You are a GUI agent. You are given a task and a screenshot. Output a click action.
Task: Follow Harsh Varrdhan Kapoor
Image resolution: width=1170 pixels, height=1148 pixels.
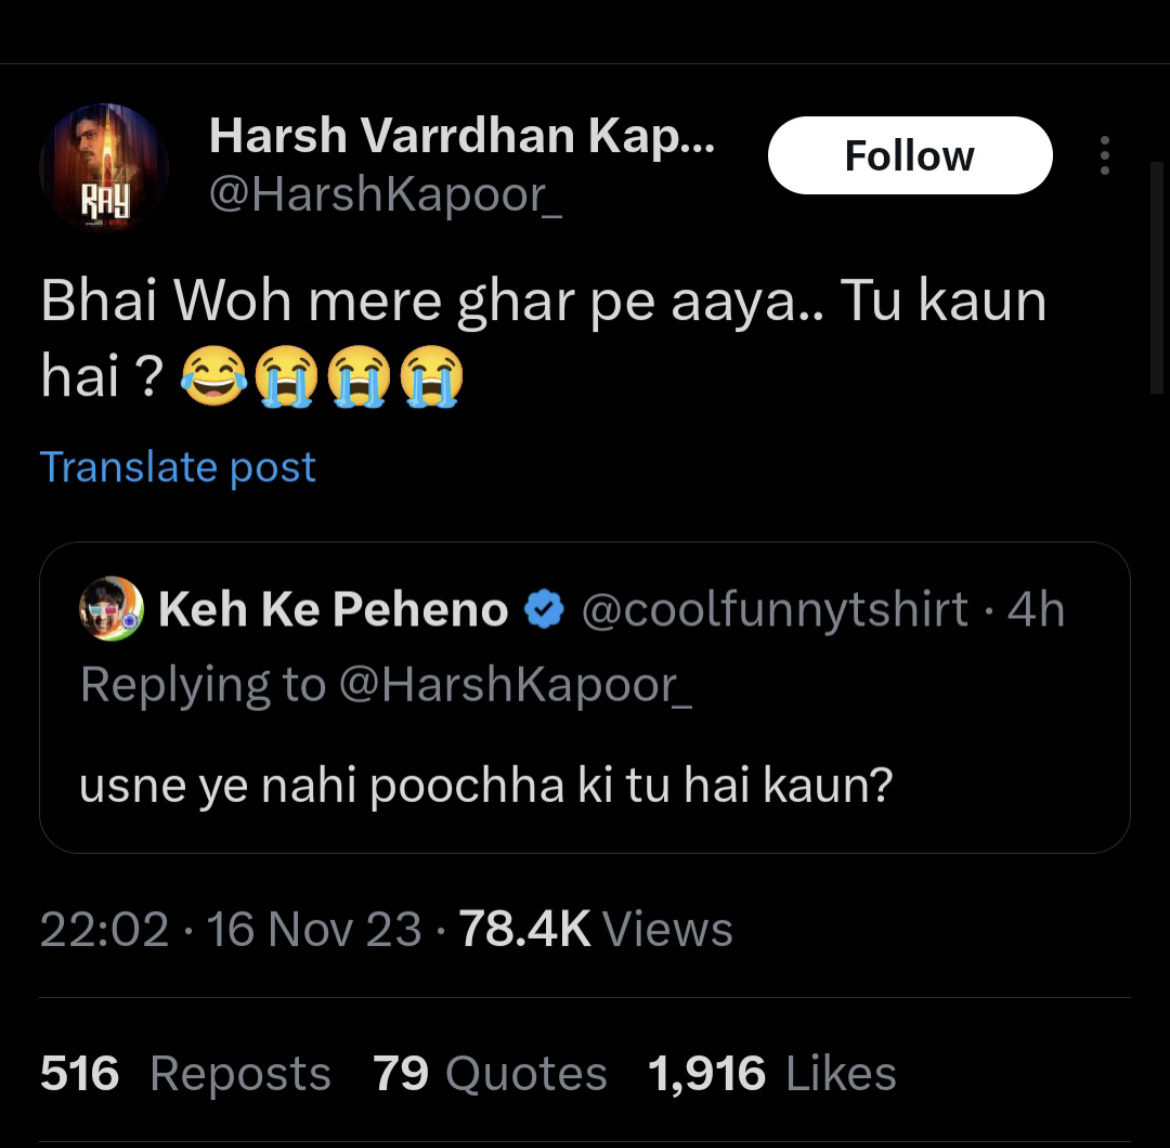click(909, 156)
